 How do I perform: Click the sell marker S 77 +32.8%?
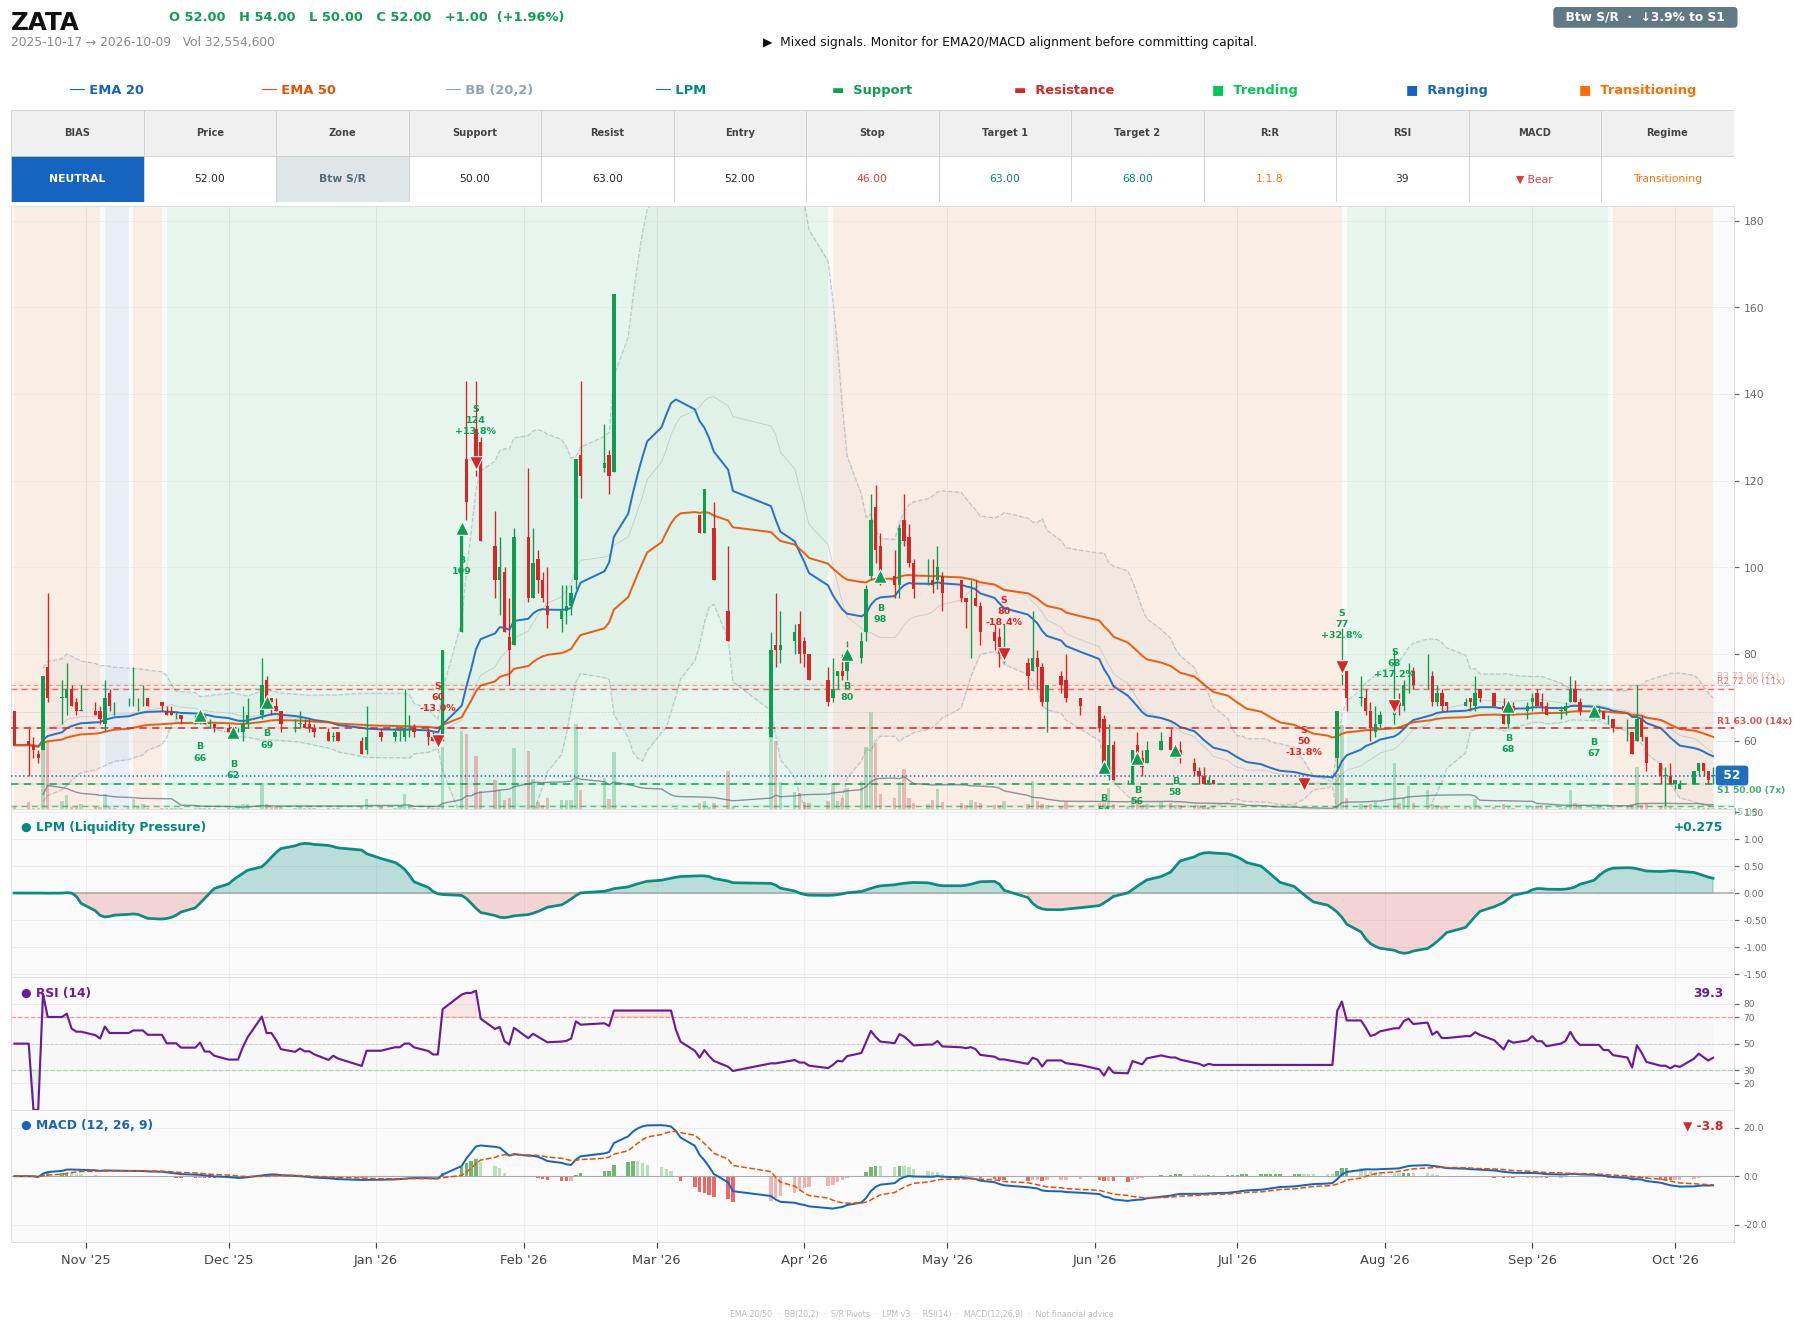[1342, 667]
